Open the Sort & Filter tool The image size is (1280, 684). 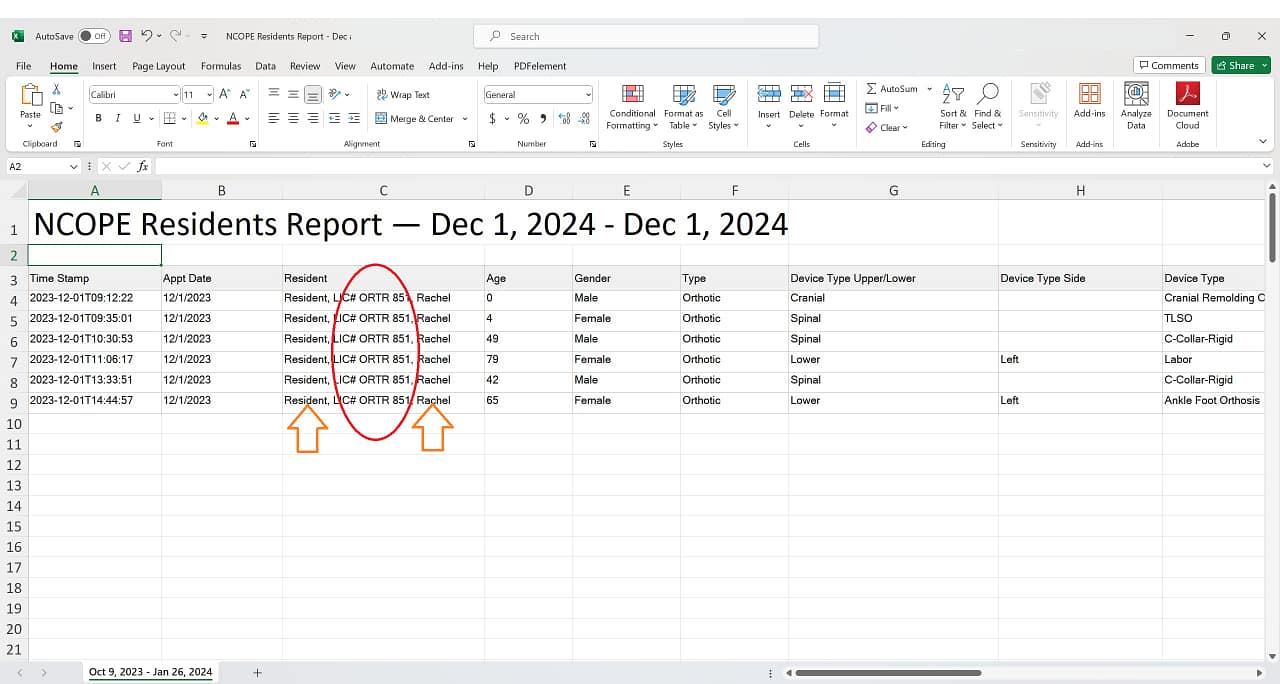pyautogui.click(x=953, y=95)
